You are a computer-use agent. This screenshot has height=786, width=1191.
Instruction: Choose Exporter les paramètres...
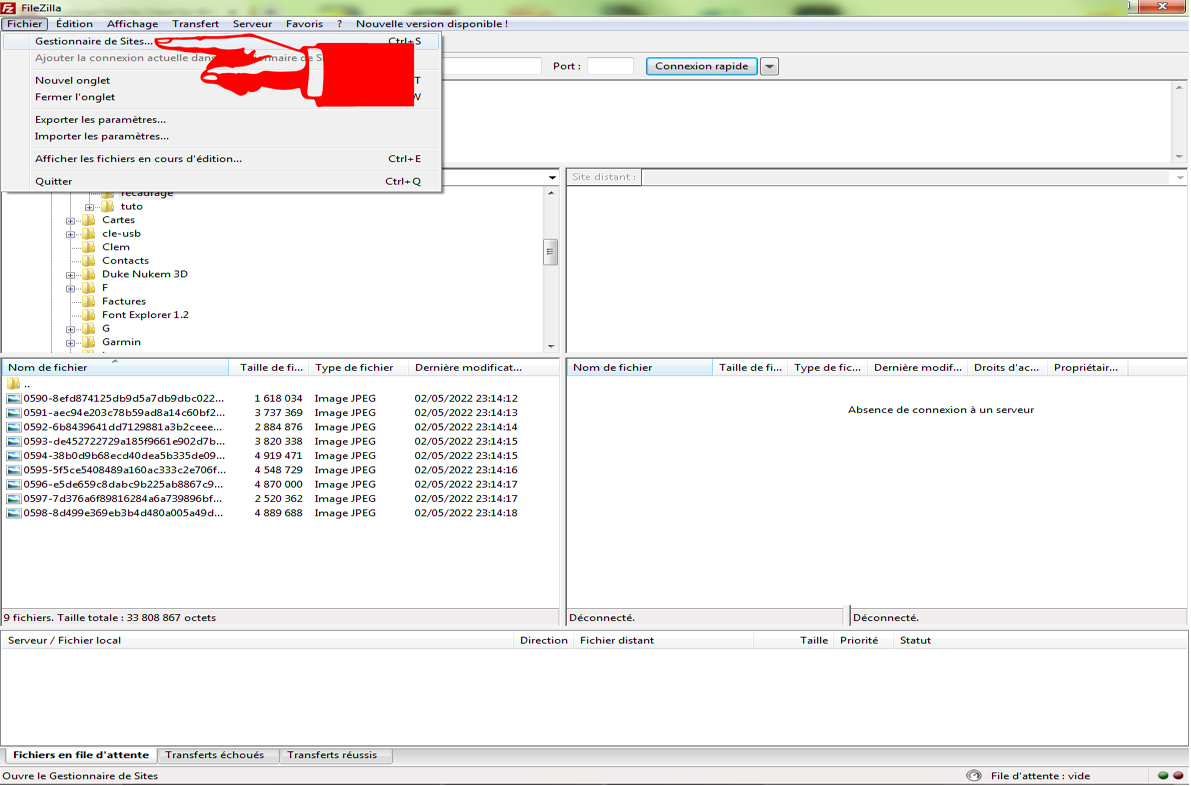(221, 119)
